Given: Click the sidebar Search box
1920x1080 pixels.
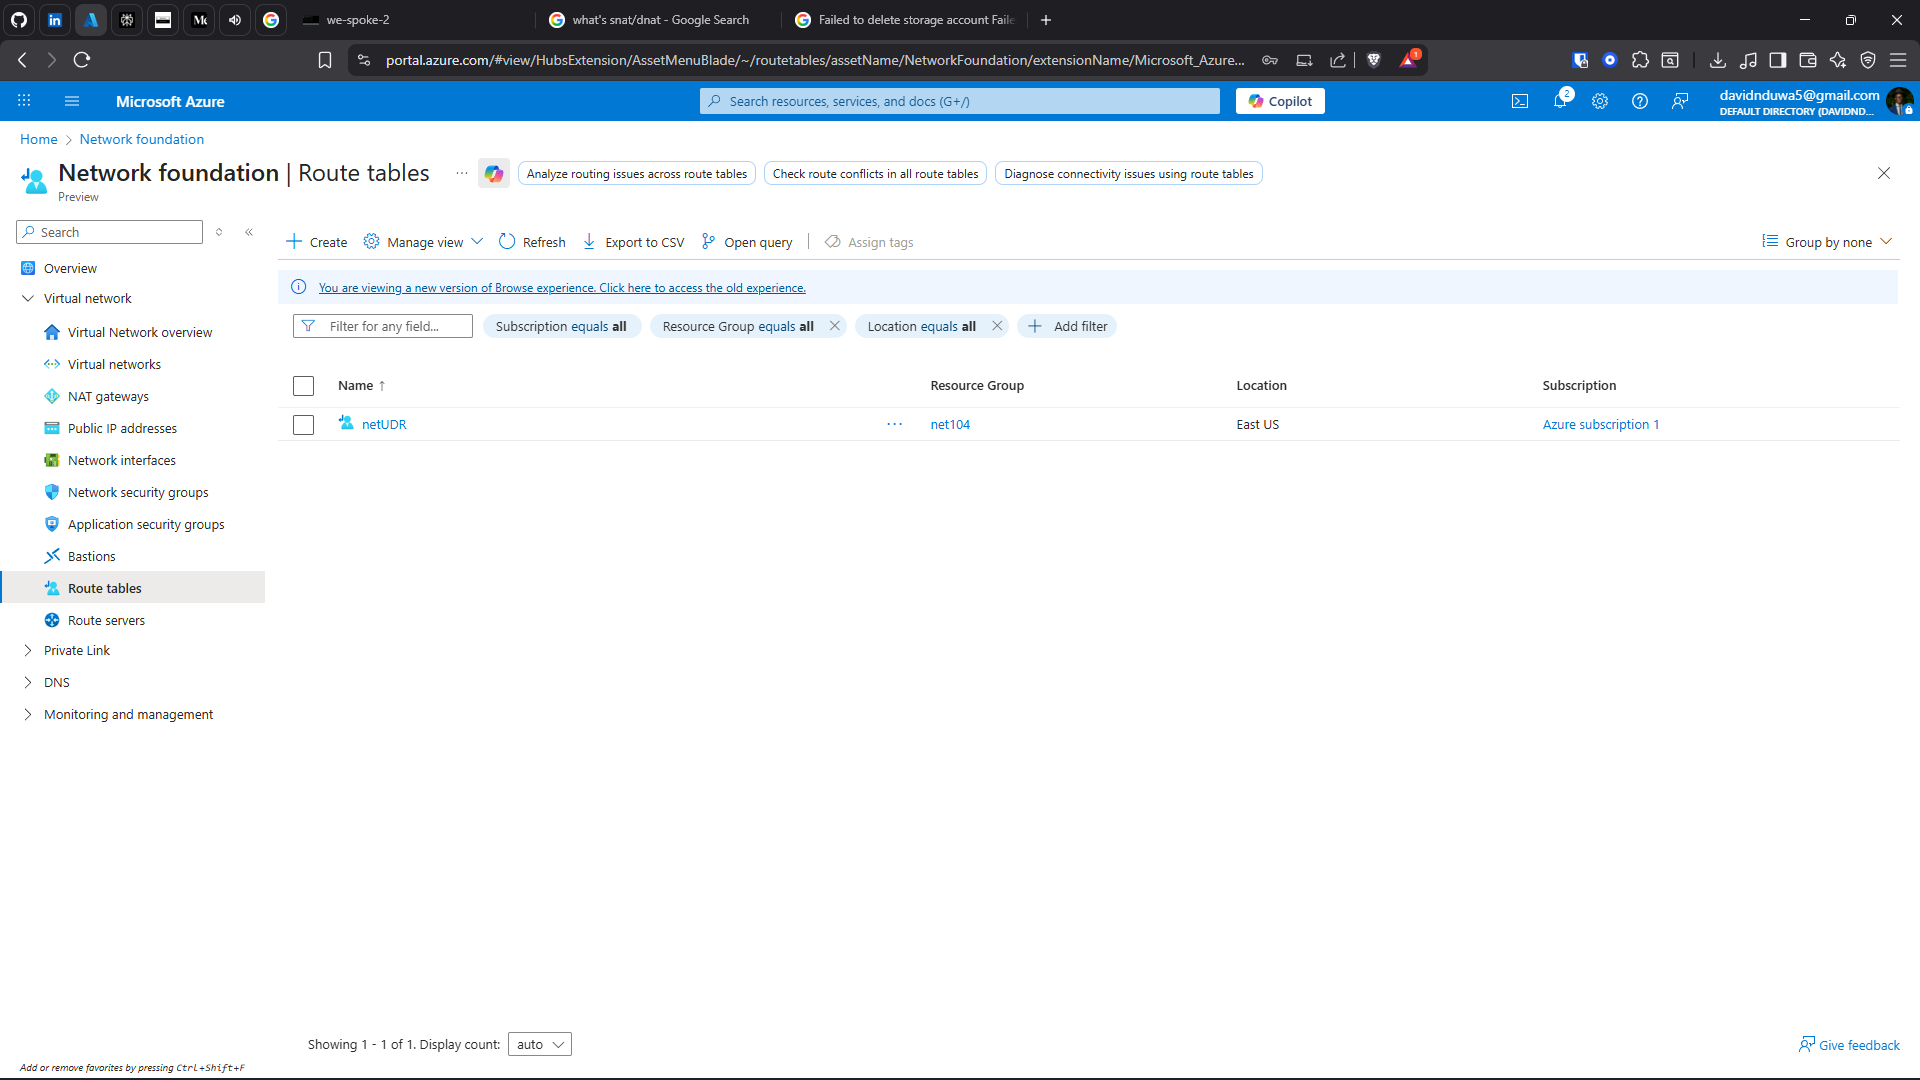Looking at the screenshot, I should 110,232.
